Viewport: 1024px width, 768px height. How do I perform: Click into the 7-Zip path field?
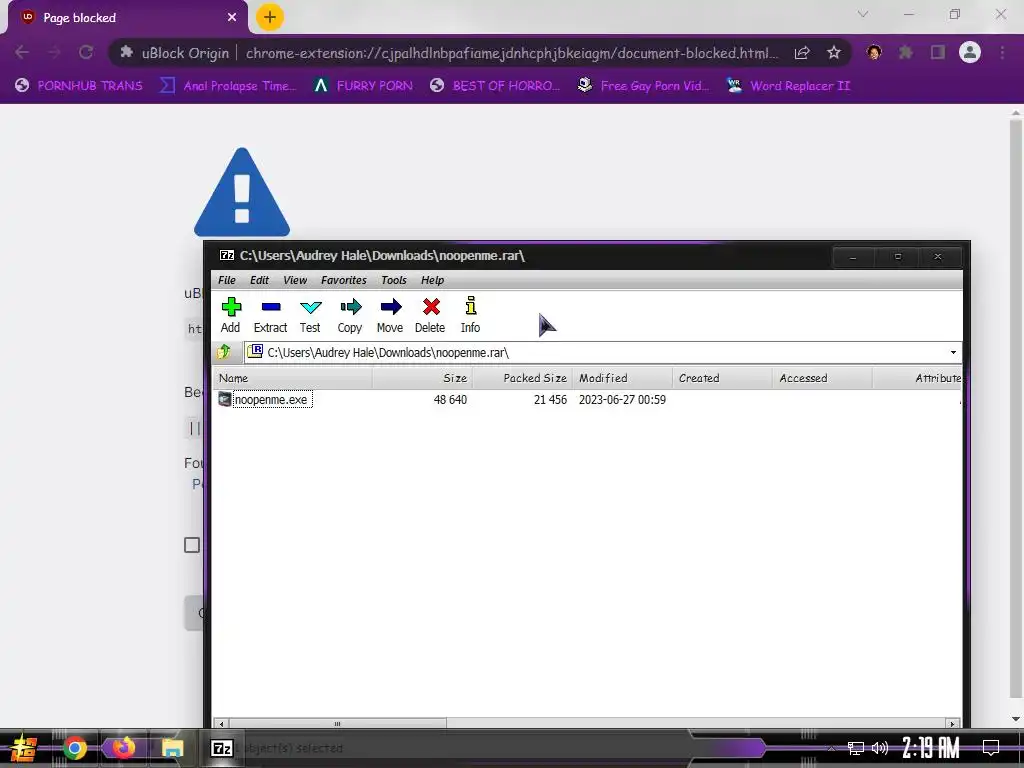(594, 353)
